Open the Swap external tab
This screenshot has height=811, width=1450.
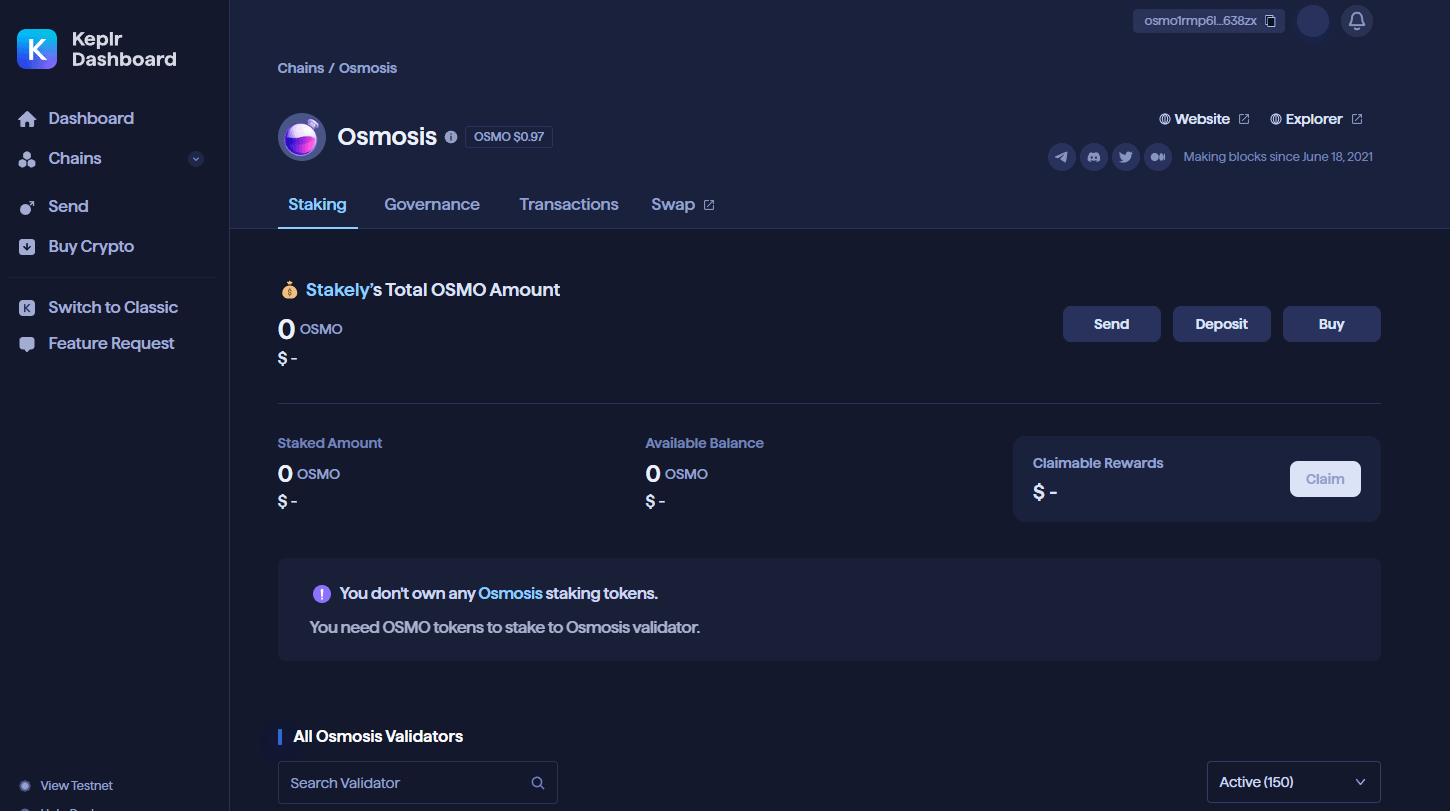pos(683,204)
